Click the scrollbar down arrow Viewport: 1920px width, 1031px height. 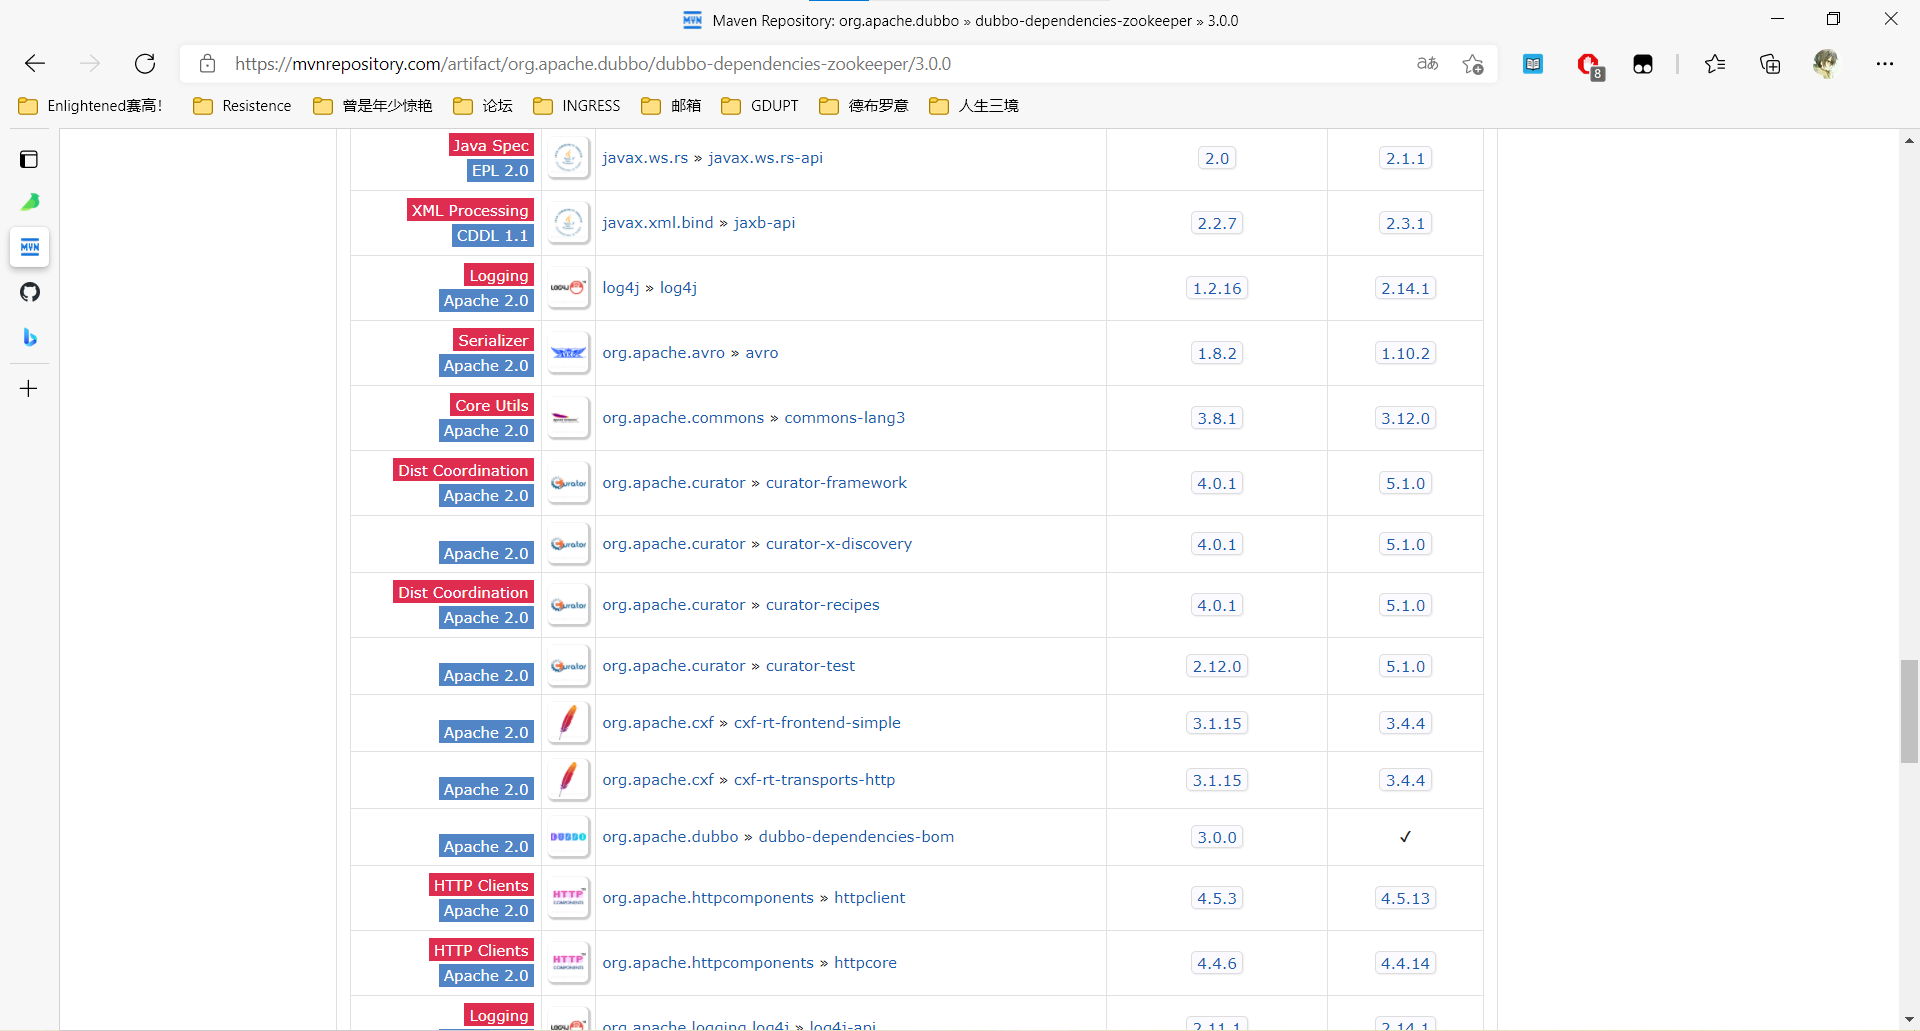1909,1019
